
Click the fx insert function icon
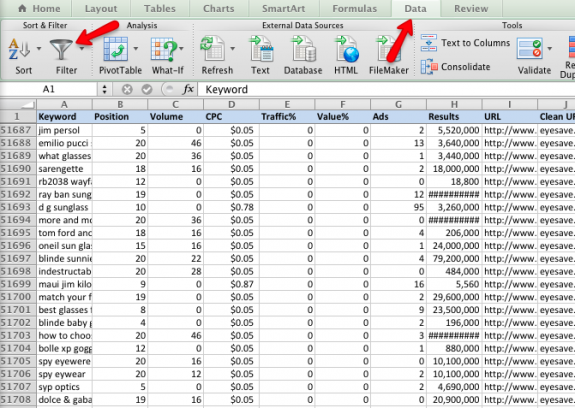[188, 89]
